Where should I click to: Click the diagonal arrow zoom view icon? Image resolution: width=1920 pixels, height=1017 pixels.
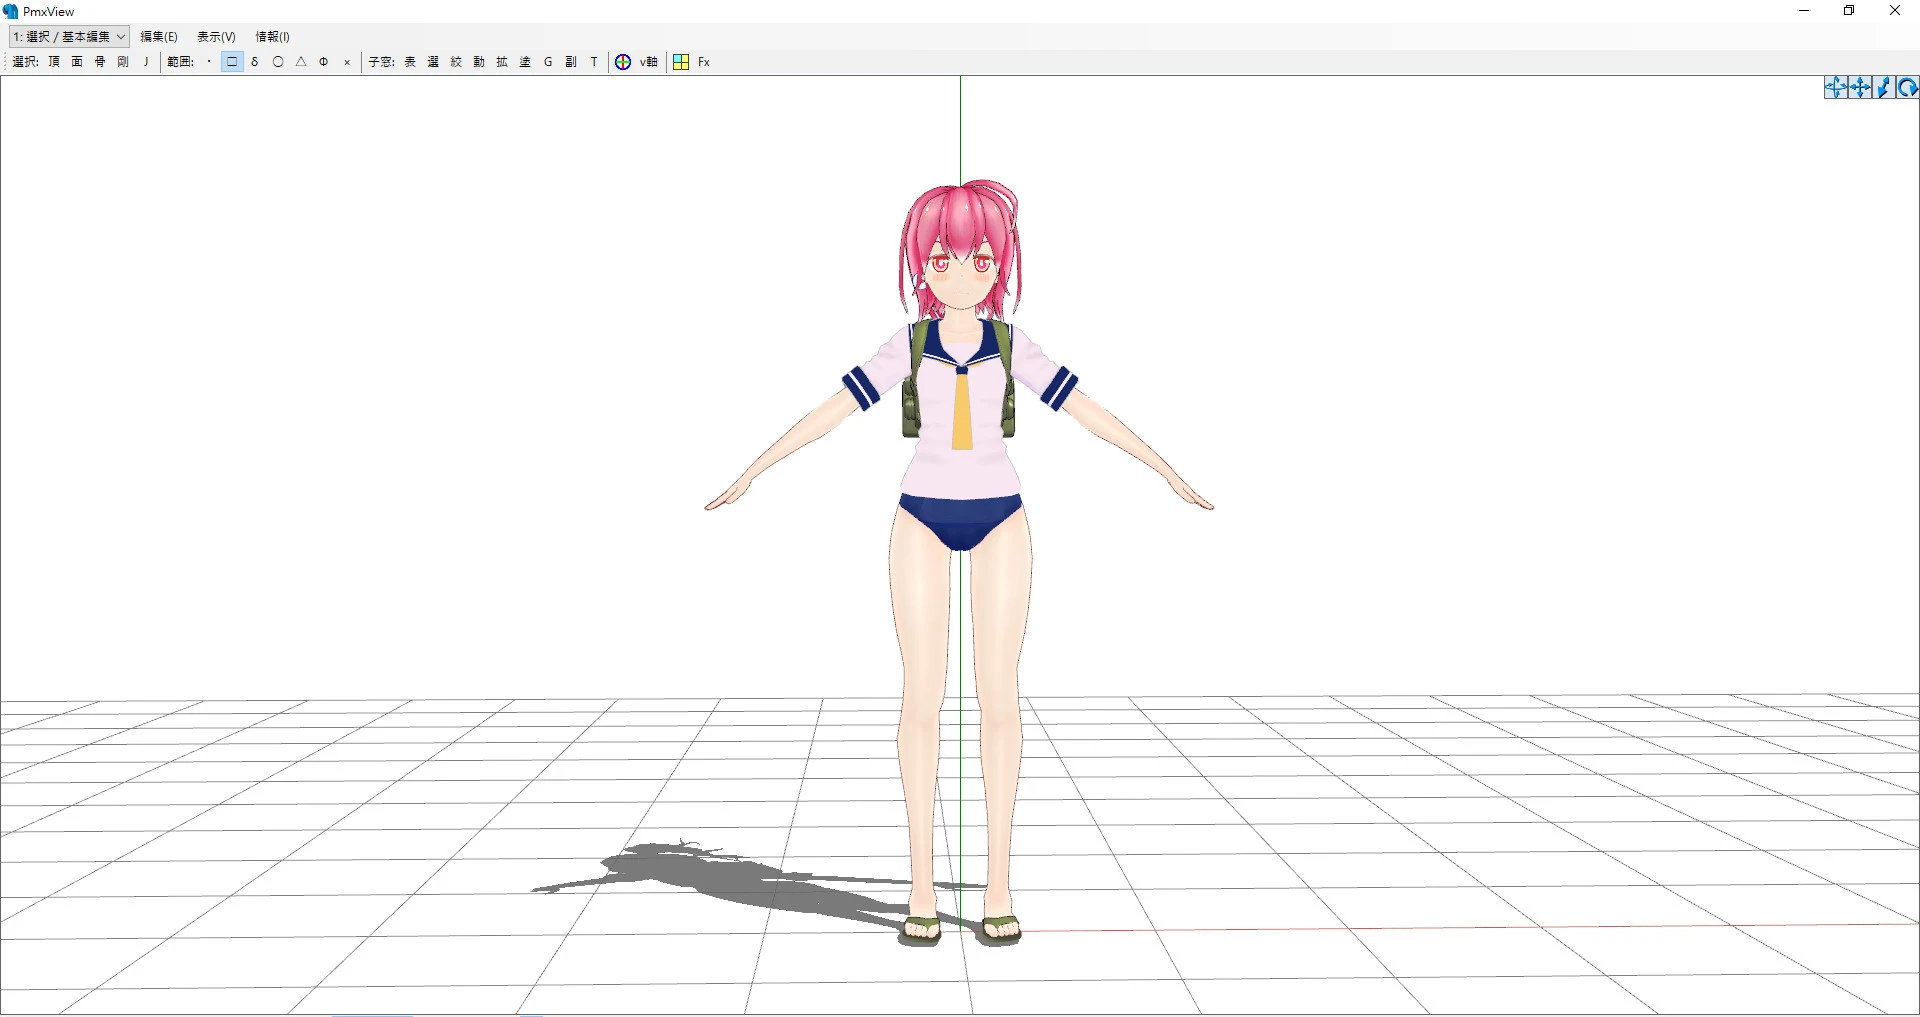(1883, 88)
